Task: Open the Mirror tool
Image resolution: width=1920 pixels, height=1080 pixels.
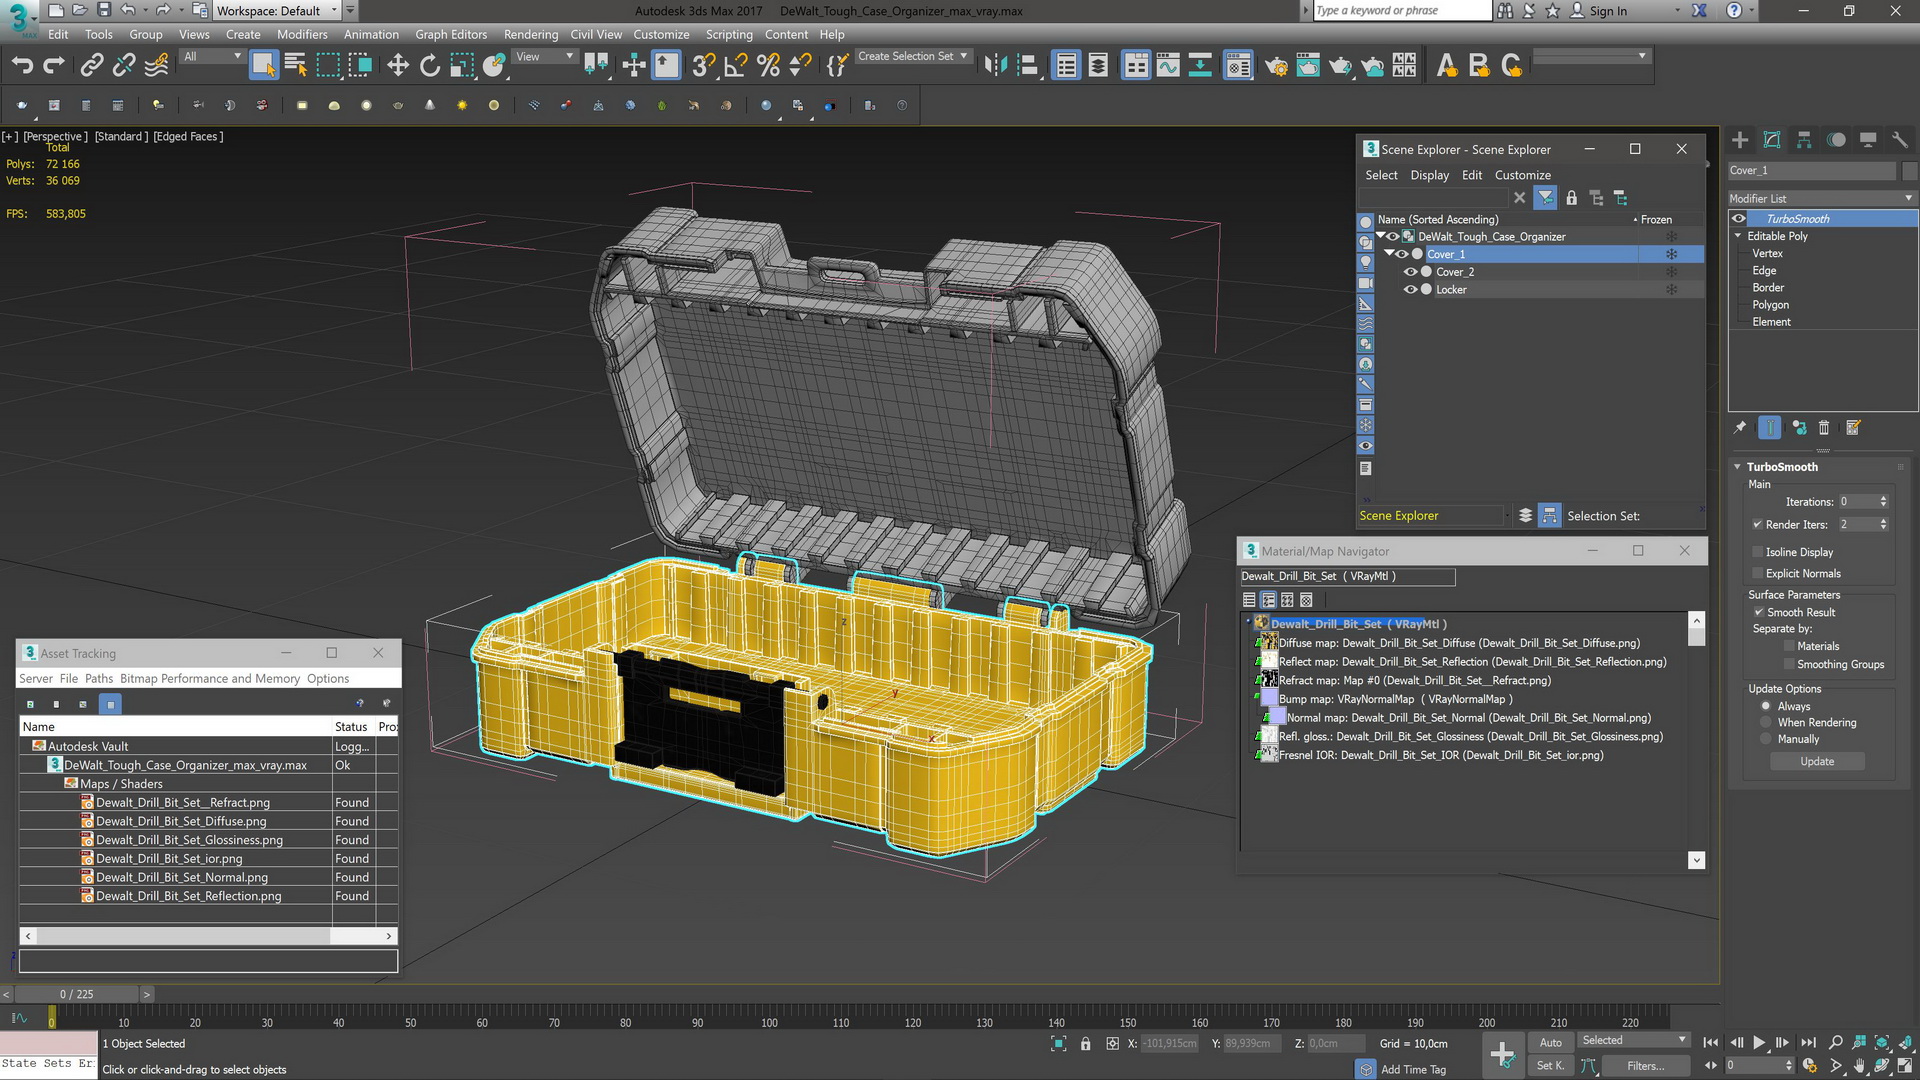Action: [x=995, y=66]
